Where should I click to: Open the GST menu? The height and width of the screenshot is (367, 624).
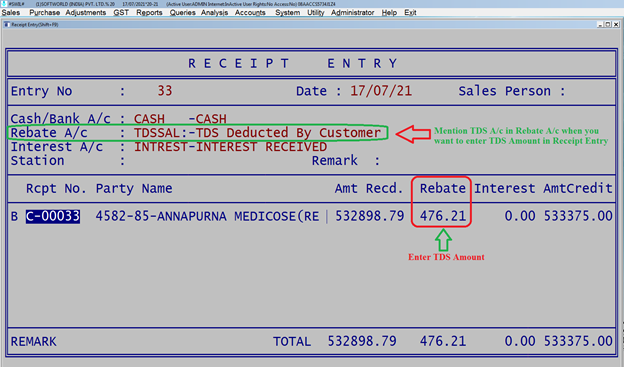(x=121, y=12)
